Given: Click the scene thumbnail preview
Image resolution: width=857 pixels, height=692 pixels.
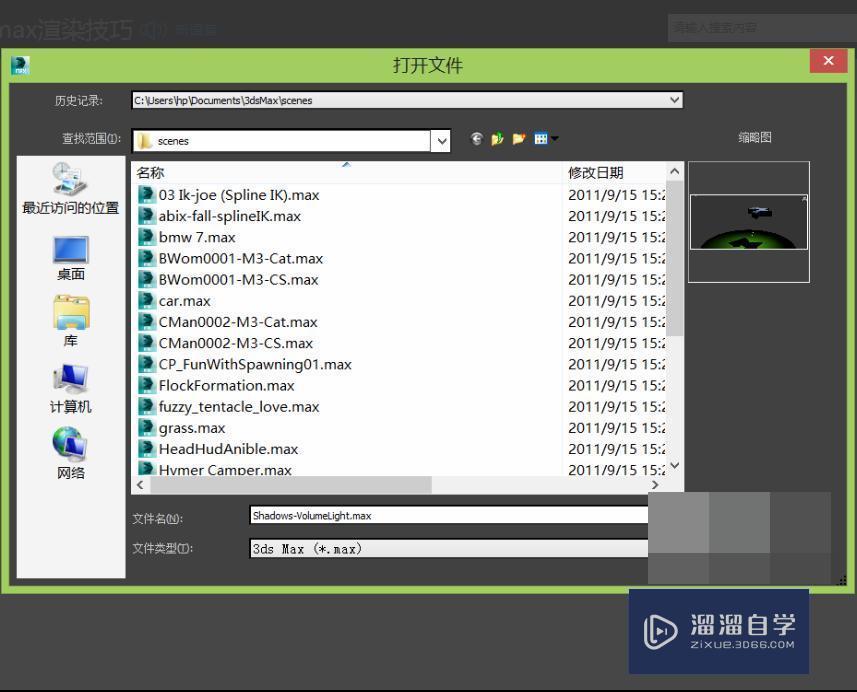Looking at the screenshot, I should tap(748, 222).
